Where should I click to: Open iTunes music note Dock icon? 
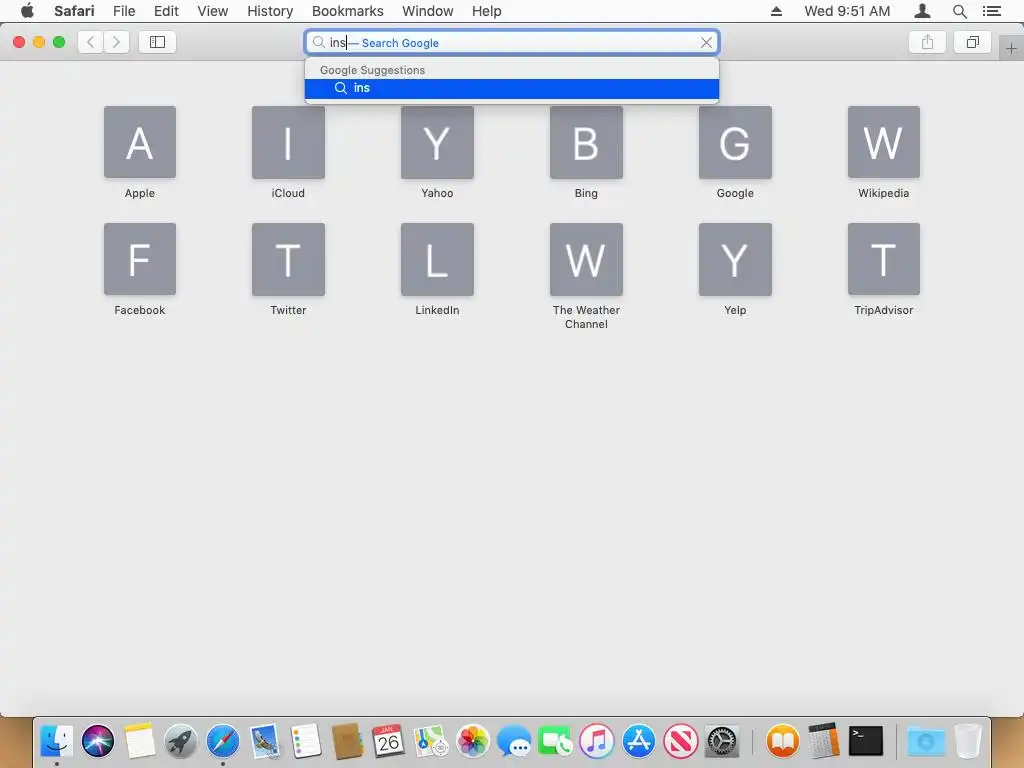pyautogui.click(x=597, y=741)
